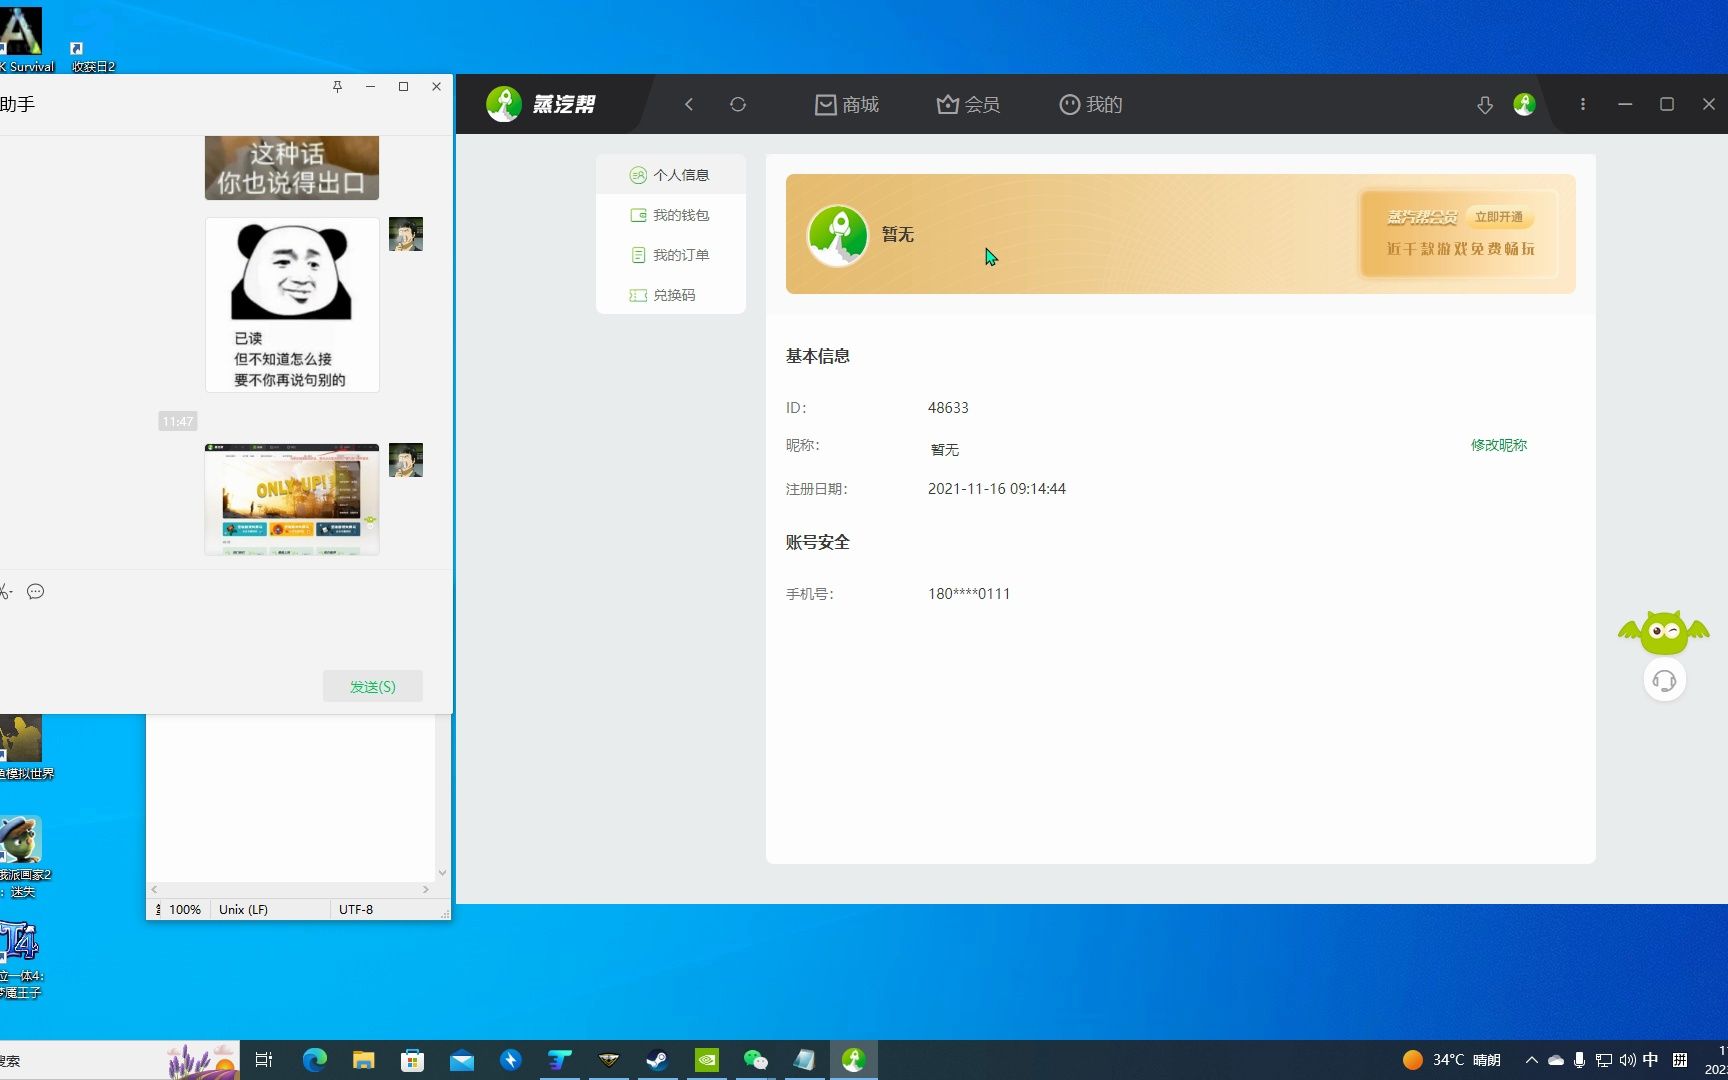Open the chat history bubble icon
1728x1080 pixels.
tap(36, 592)
